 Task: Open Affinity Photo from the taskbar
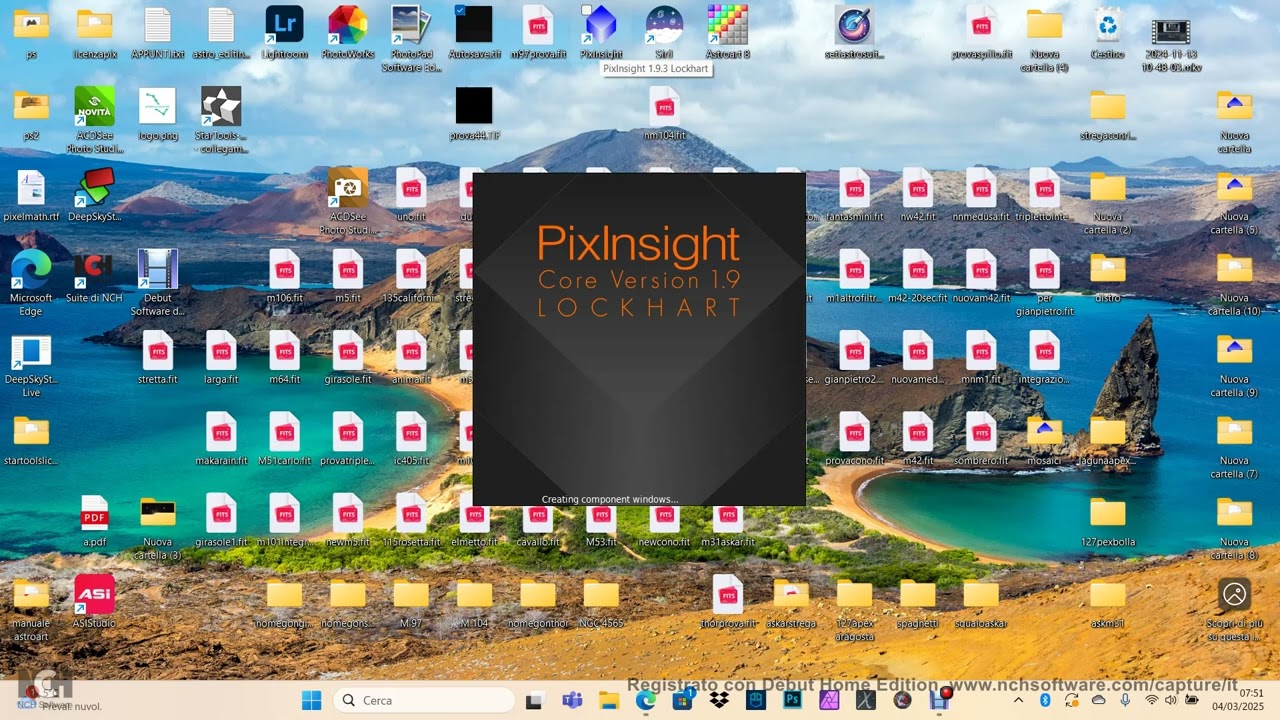829,700
